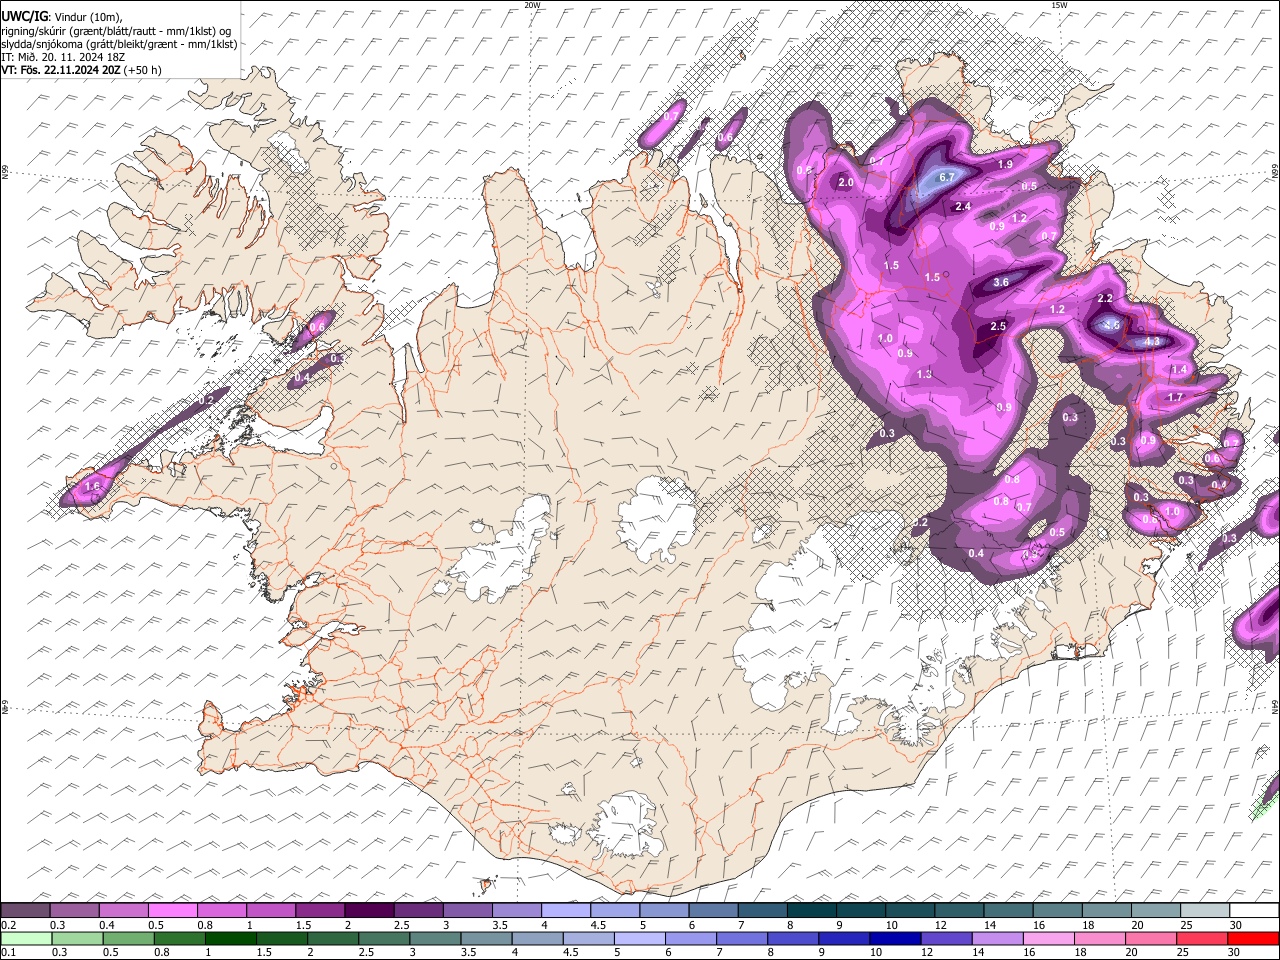
Task: Pick the dusky purple 0.2 mm snow legend swatch
Action: (25, 910)
